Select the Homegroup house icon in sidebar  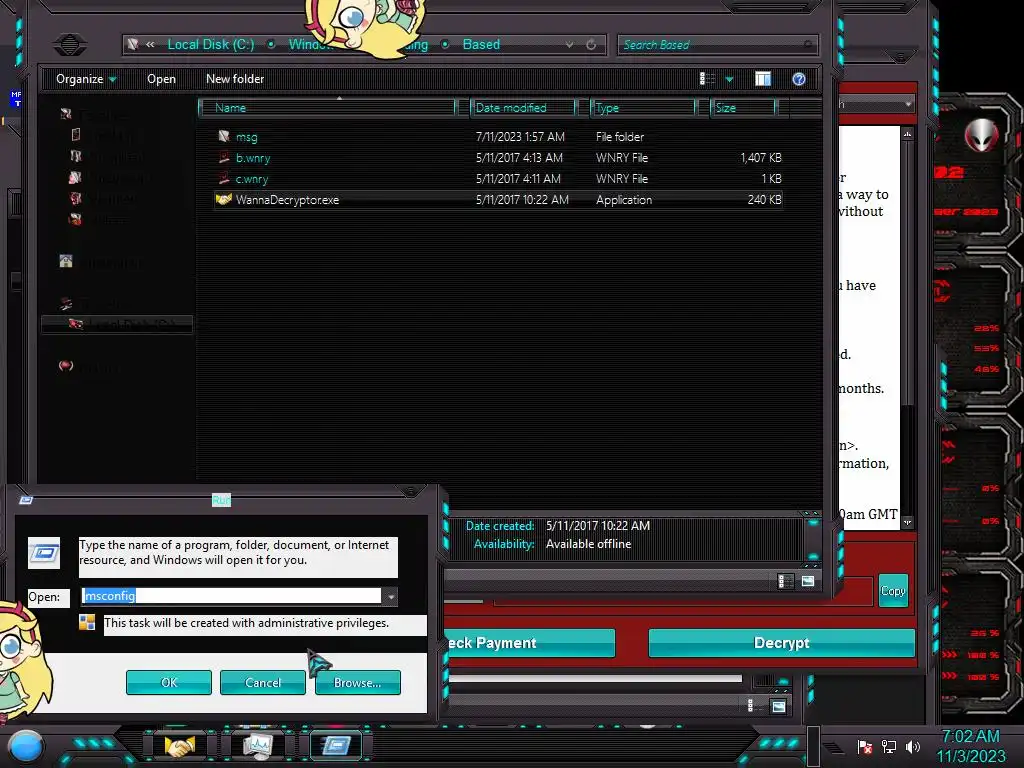pyautogui.click(x=66, y=261)
